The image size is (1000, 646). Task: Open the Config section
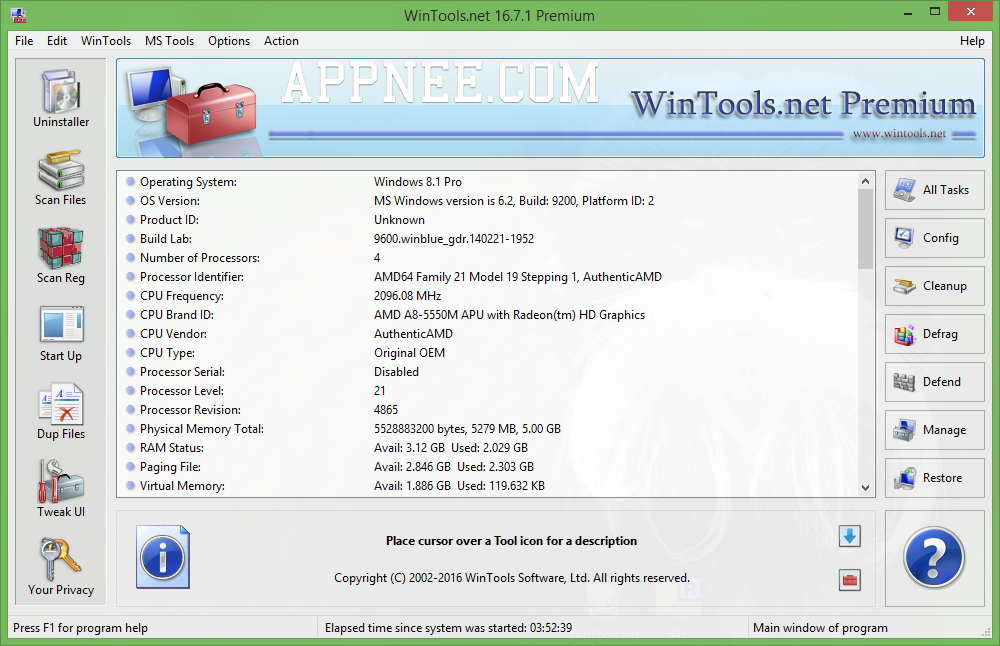(x=934, y=238)
